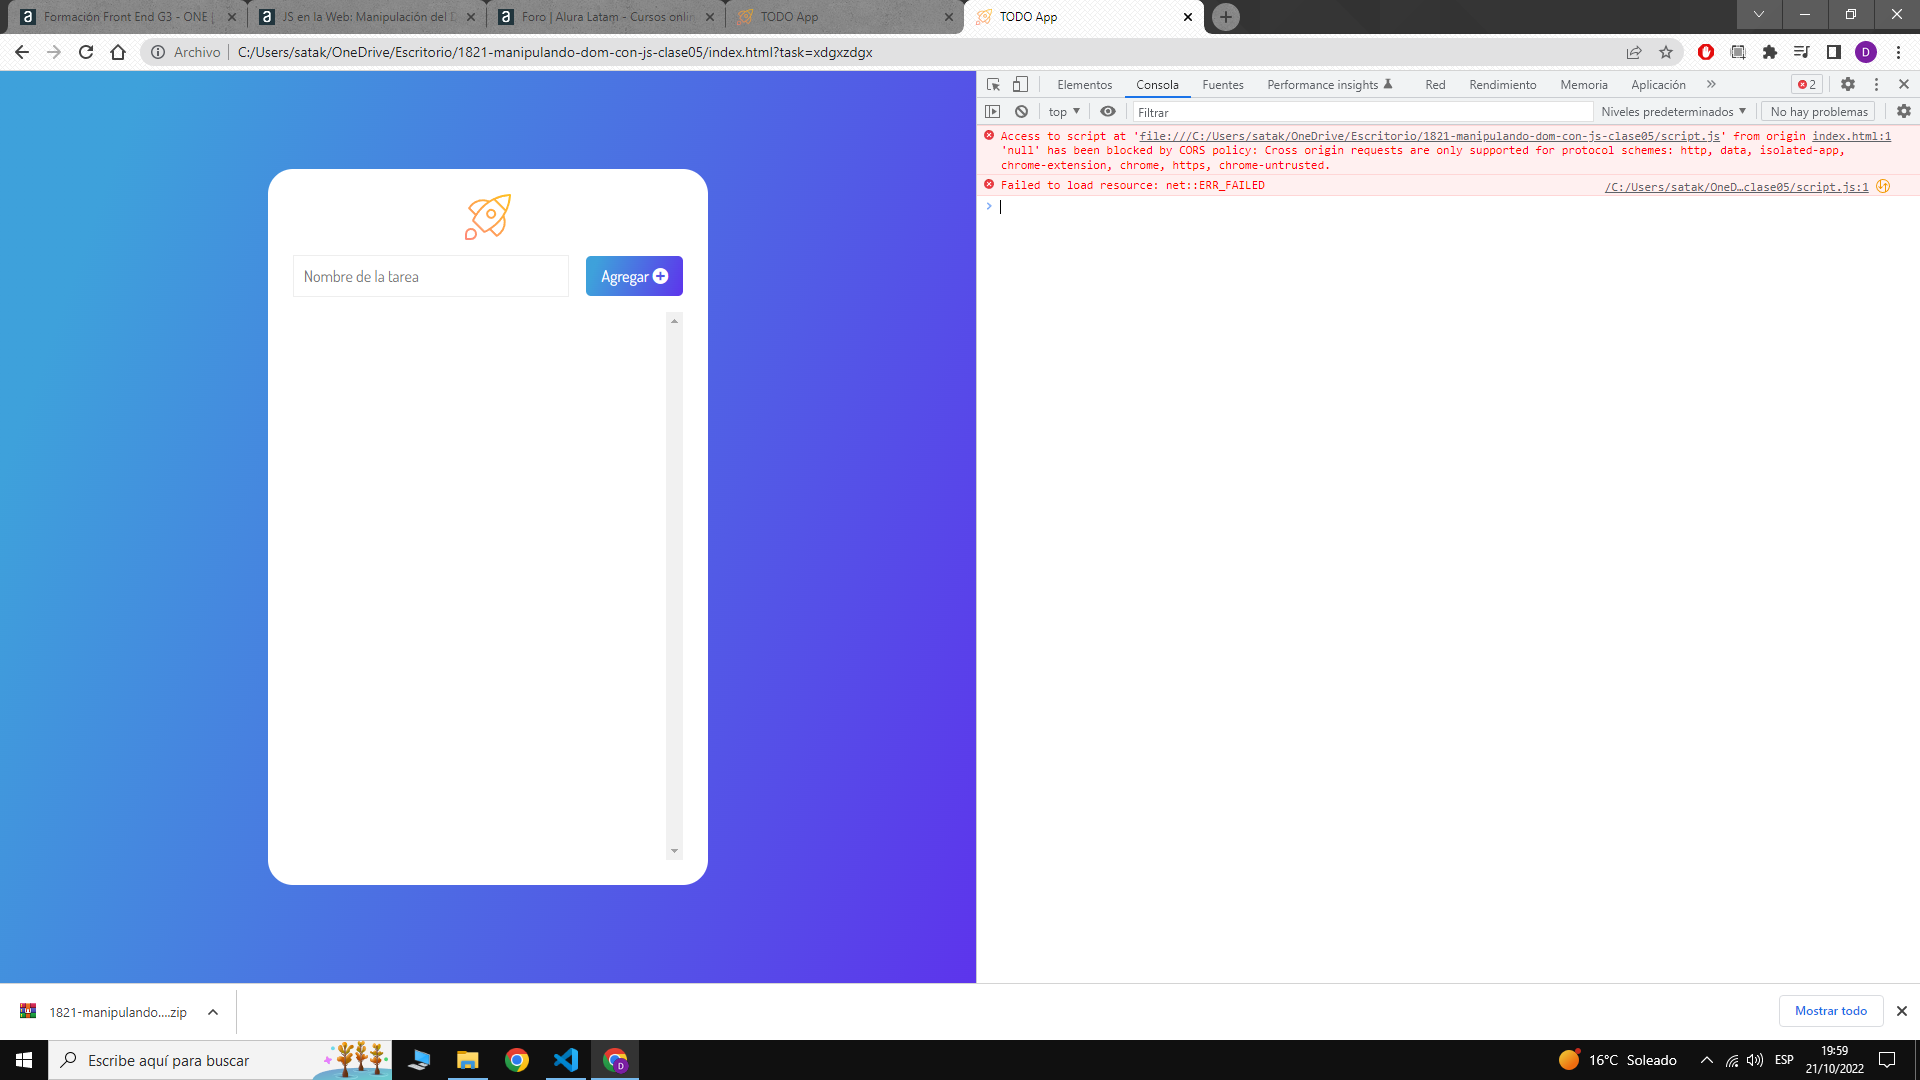Screen dimensions: 1920x1080
Task: Open the media control playlist icon
Action: coord(1802,52)
